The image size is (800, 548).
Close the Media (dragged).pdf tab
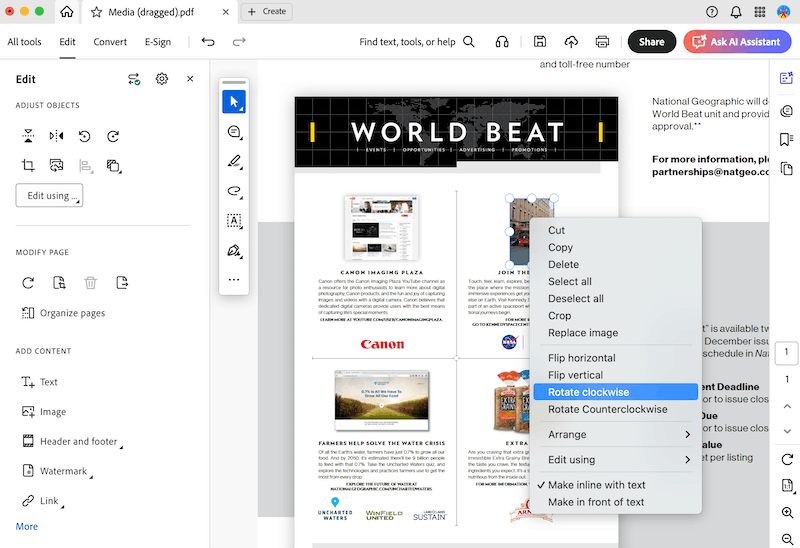coord(226,12)
